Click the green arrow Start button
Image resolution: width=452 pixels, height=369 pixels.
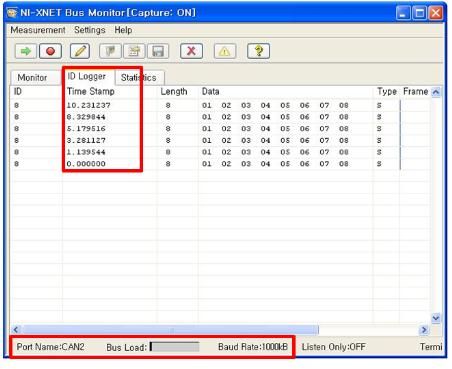26,51
